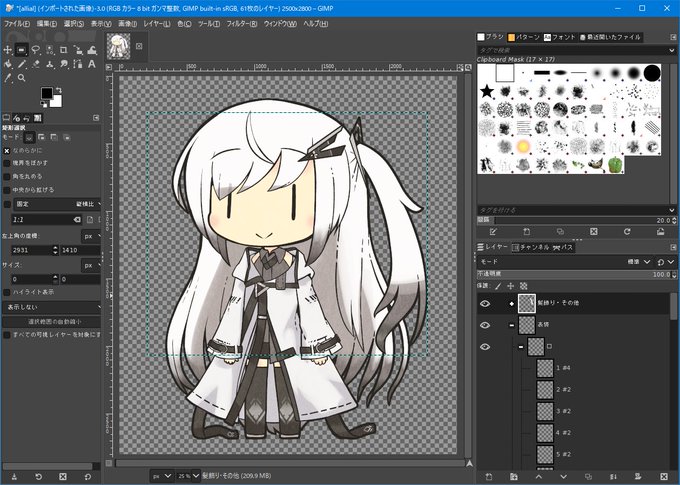Screen dimensions: 680x485
Task: Select the Unified Transform tool
Action: pyautogui.click(x=78, y=50)
